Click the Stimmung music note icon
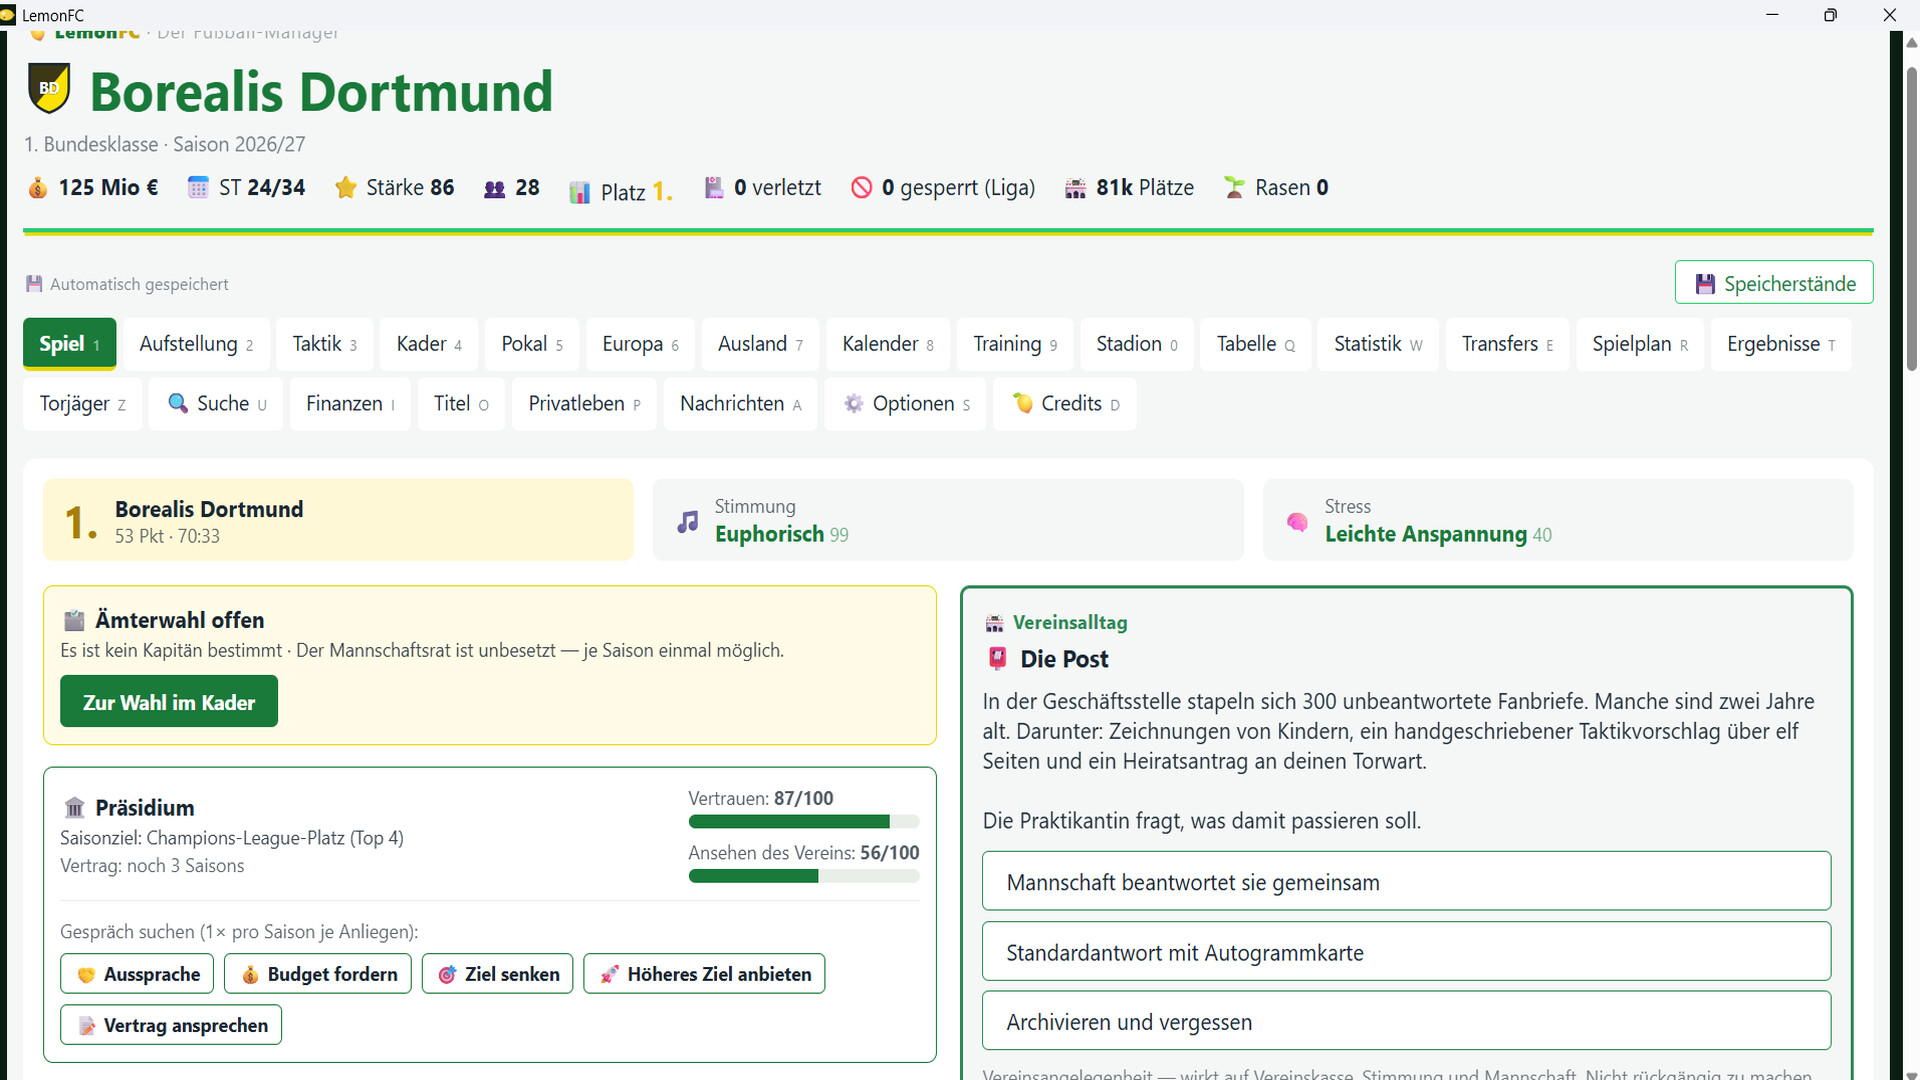This screenshot has width=1920, height=1080. [x=688, y=521]
